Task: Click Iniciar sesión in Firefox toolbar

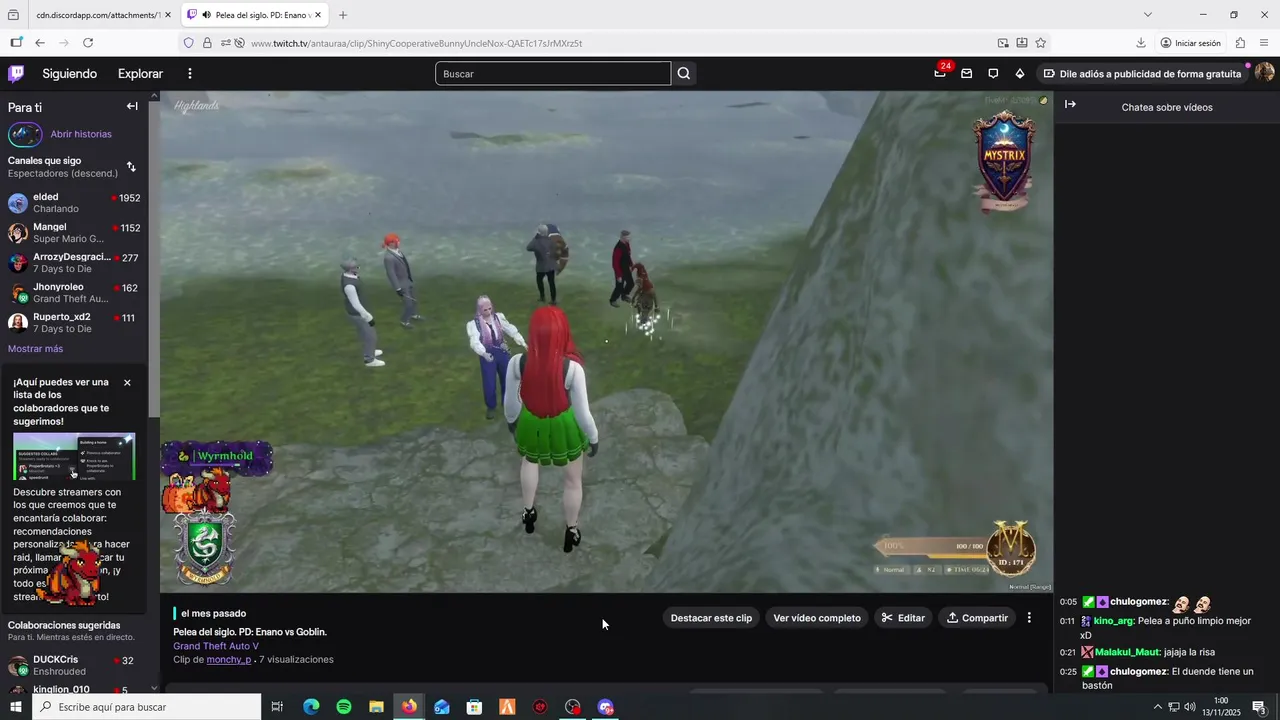Action: pyautogui.click(x=1191, y=43)
